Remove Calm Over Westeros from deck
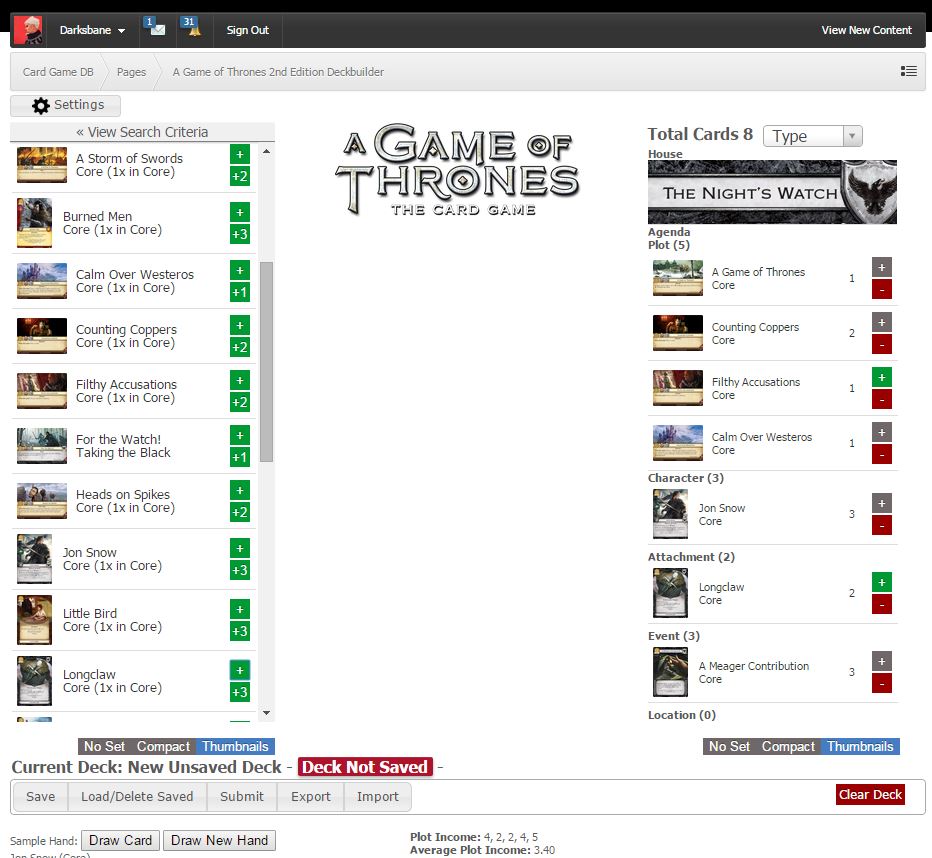Screen dimensions: 932x858 tap(881, 455)
